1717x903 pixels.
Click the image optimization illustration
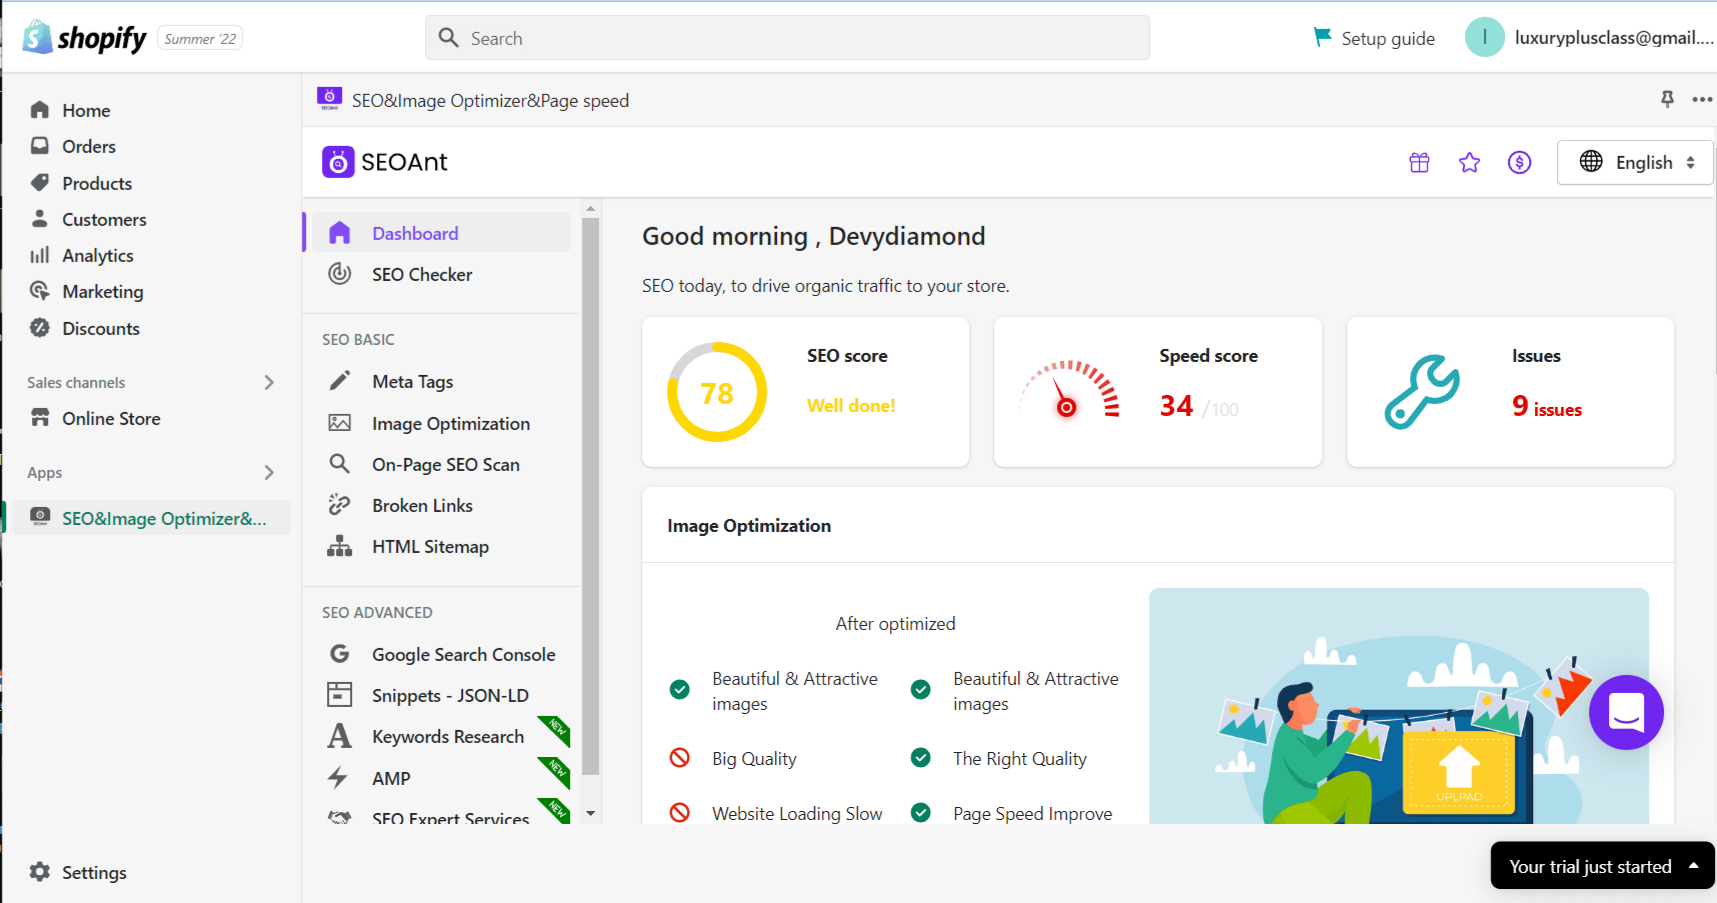(1398, 706)
